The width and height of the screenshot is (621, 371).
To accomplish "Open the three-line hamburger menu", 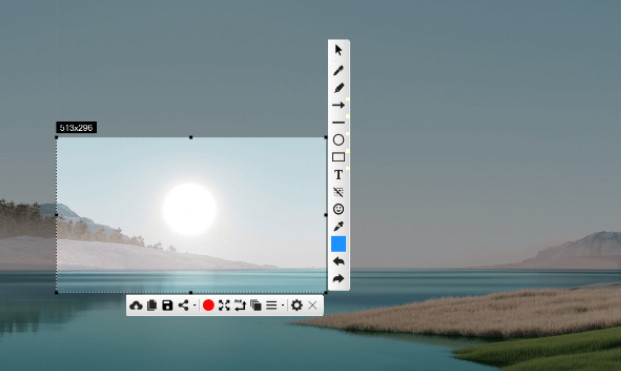I will click(x=271, y=305).
